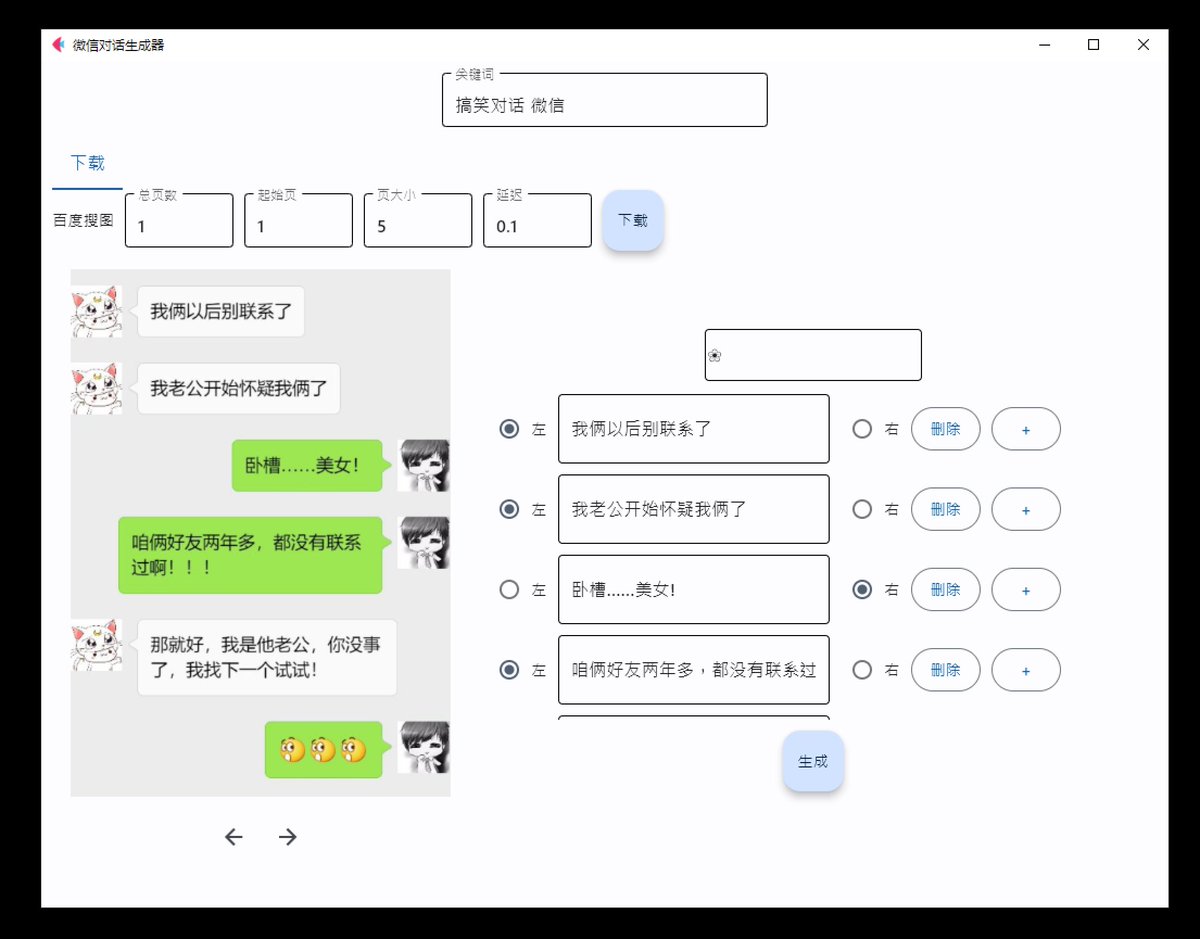This screenshot has width=1200, height=939.
Task: Click the 页大小 page size field
Action: [418, 220]
